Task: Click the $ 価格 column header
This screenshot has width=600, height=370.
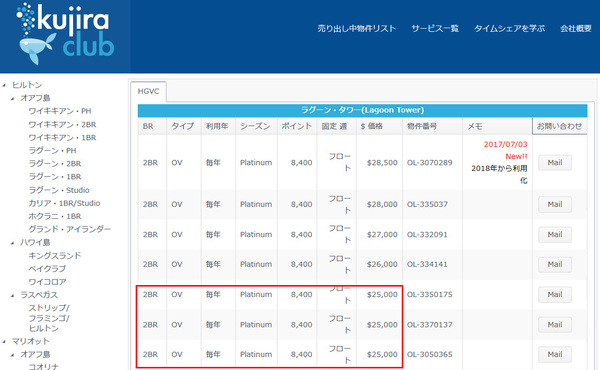Action: click(x=379, y=126)
